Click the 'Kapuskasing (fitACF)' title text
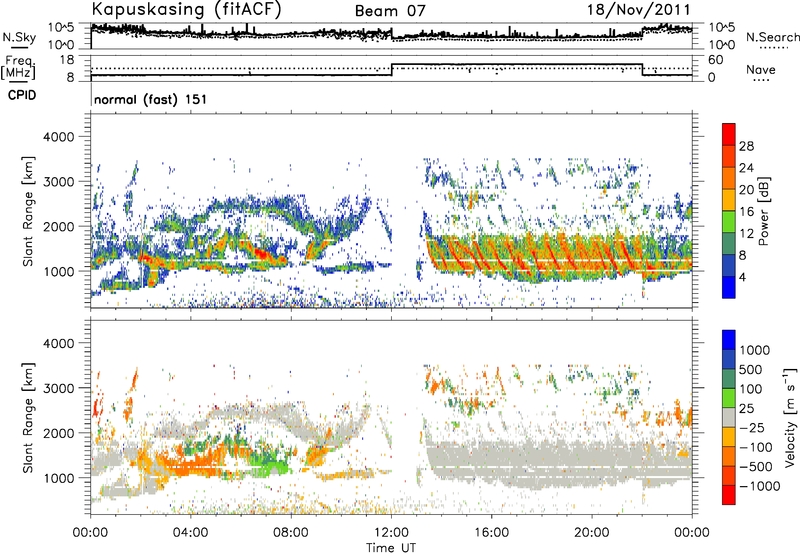This screenshot has width=800, height=554. (187, 10)
